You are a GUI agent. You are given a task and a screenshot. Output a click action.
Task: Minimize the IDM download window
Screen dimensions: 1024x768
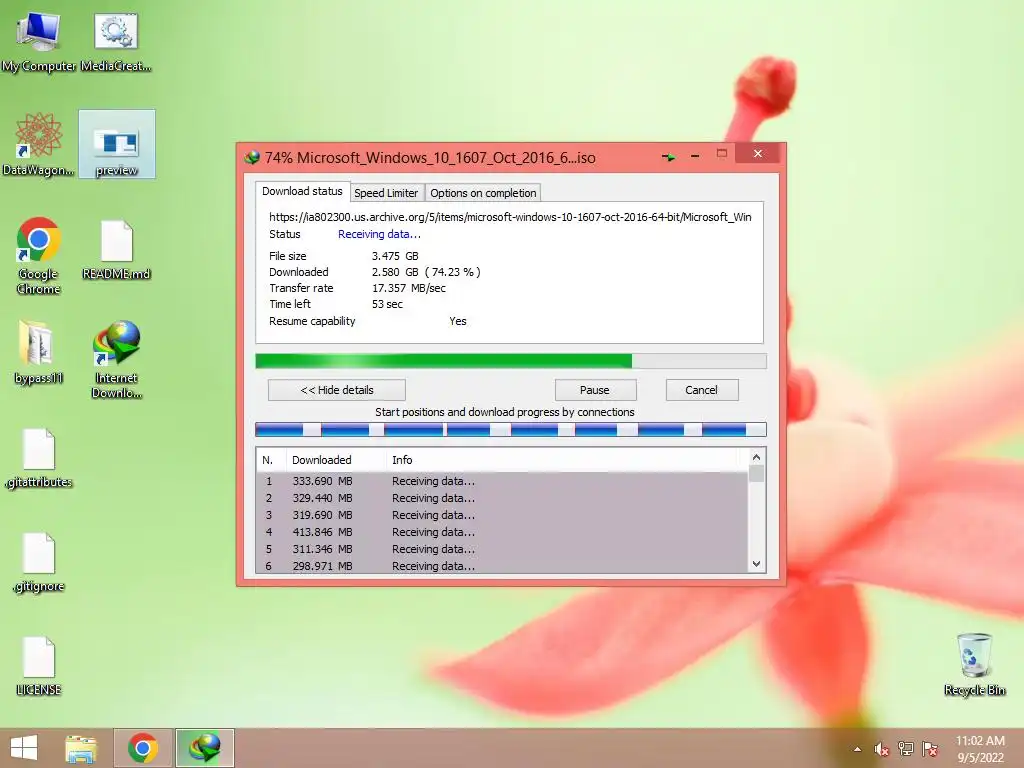695,156
